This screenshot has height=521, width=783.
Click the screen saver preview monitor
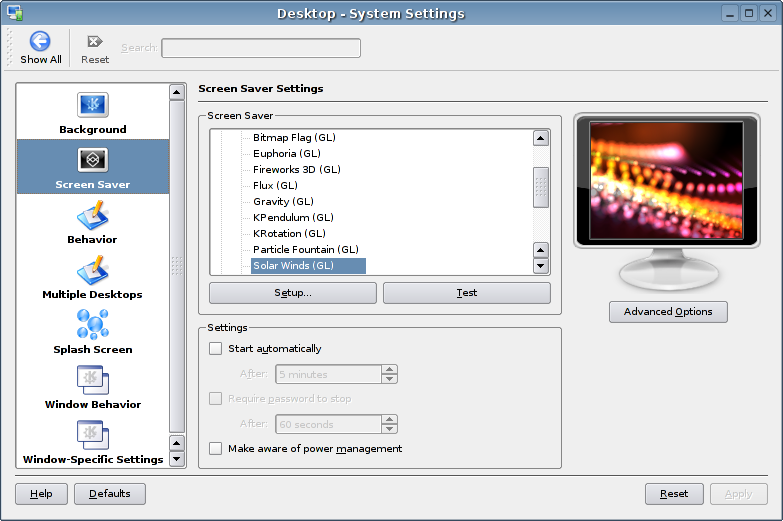(x=667, y=180)
